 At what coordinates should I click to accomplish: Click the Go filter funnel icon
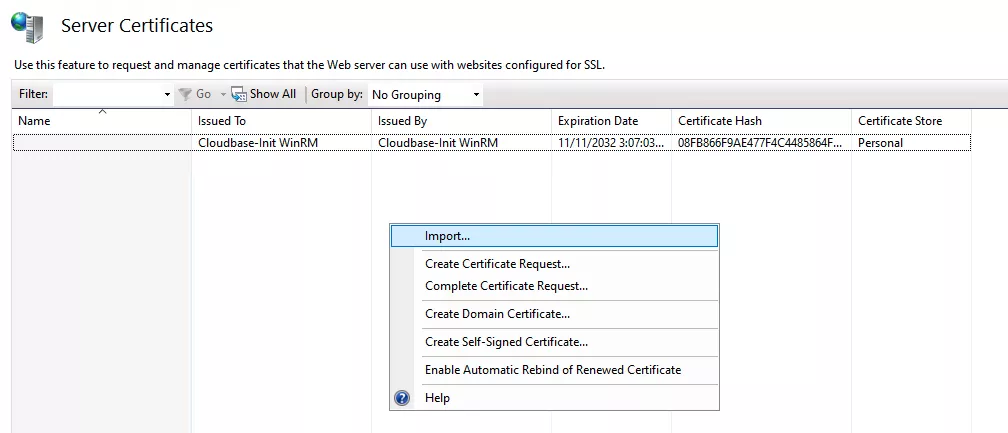tap(184, 94)
